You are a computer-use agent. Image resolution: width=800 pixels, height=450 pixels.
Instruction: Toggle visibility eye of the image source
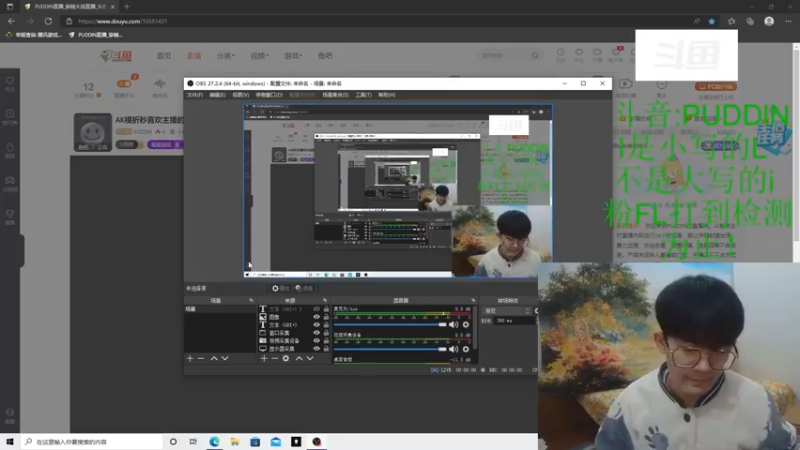(316, 317)
